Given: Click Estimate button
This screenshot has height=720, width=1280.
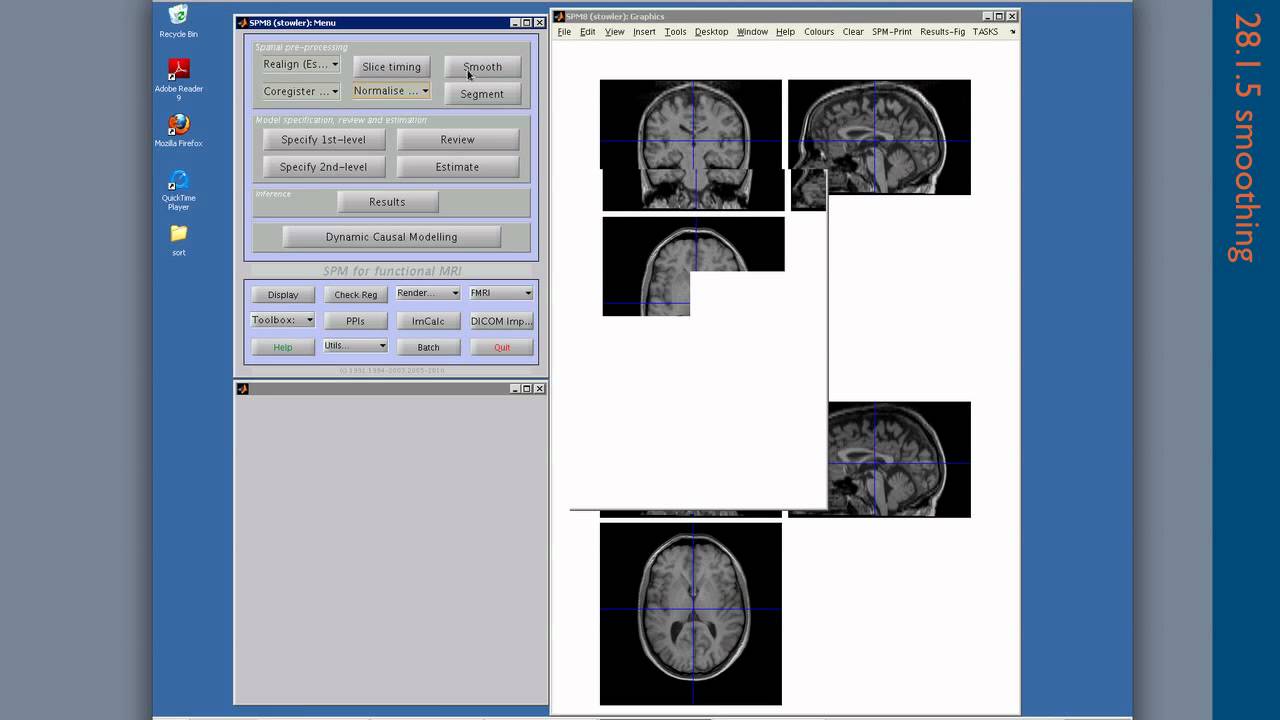Looking at the screenshot, I should point(457,167).
